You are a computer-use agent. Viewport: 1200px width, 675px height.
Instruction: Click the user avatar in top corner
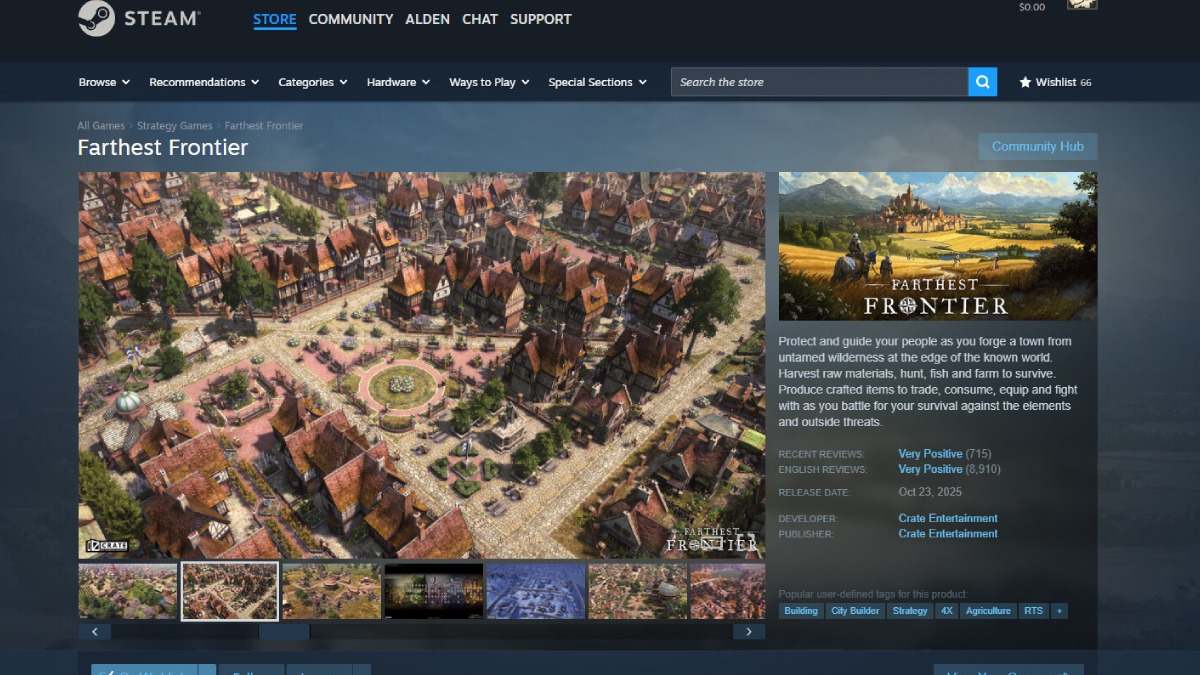(1082, 5)
